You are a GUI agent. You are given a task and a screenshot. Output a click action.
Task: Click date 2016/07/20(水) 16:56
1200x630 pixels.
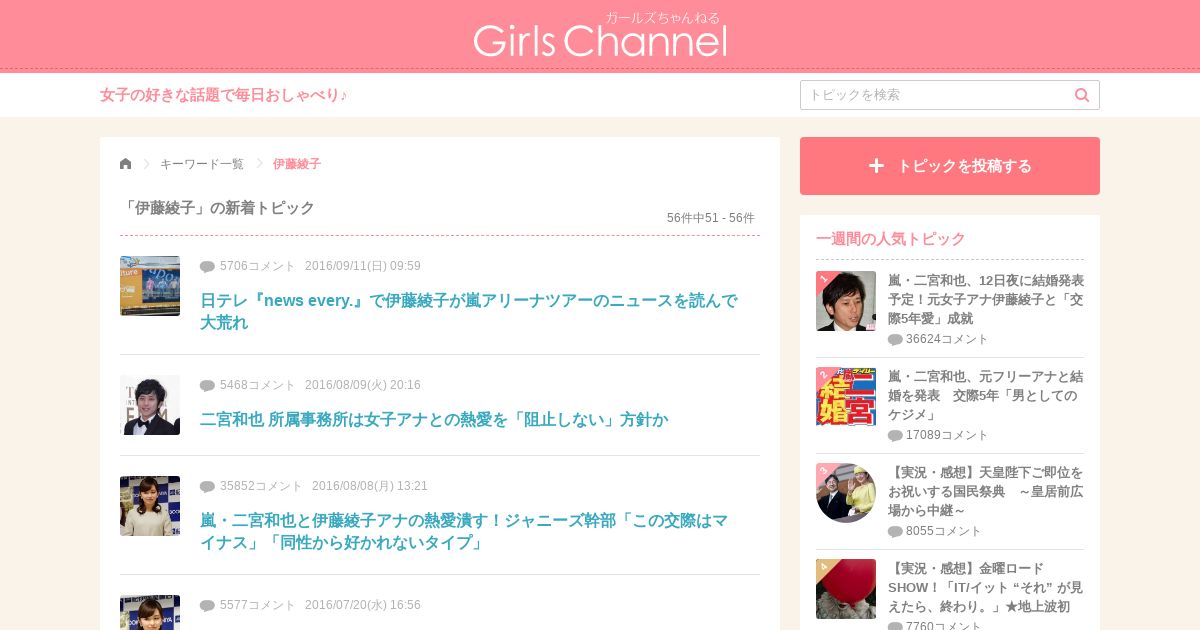[x=363, y=605]
